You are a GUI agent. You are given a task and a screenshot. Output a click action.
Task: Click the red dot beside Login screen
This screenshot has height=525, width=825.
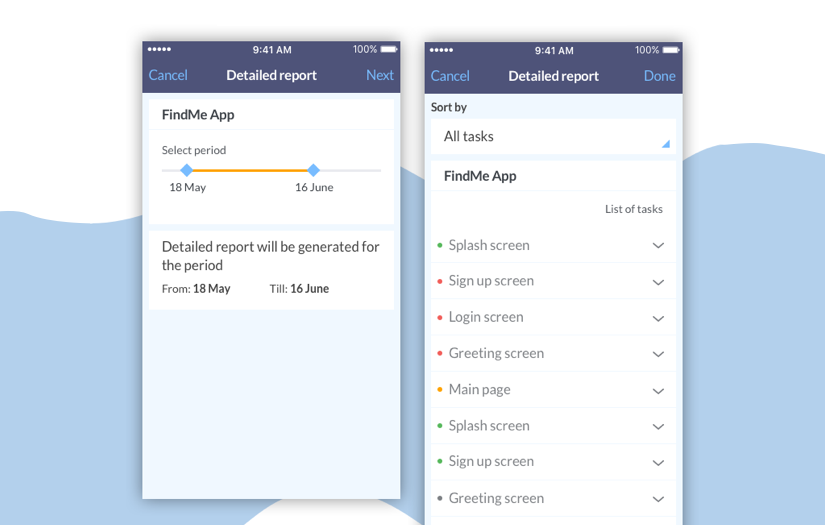click(x=440, y=317)
